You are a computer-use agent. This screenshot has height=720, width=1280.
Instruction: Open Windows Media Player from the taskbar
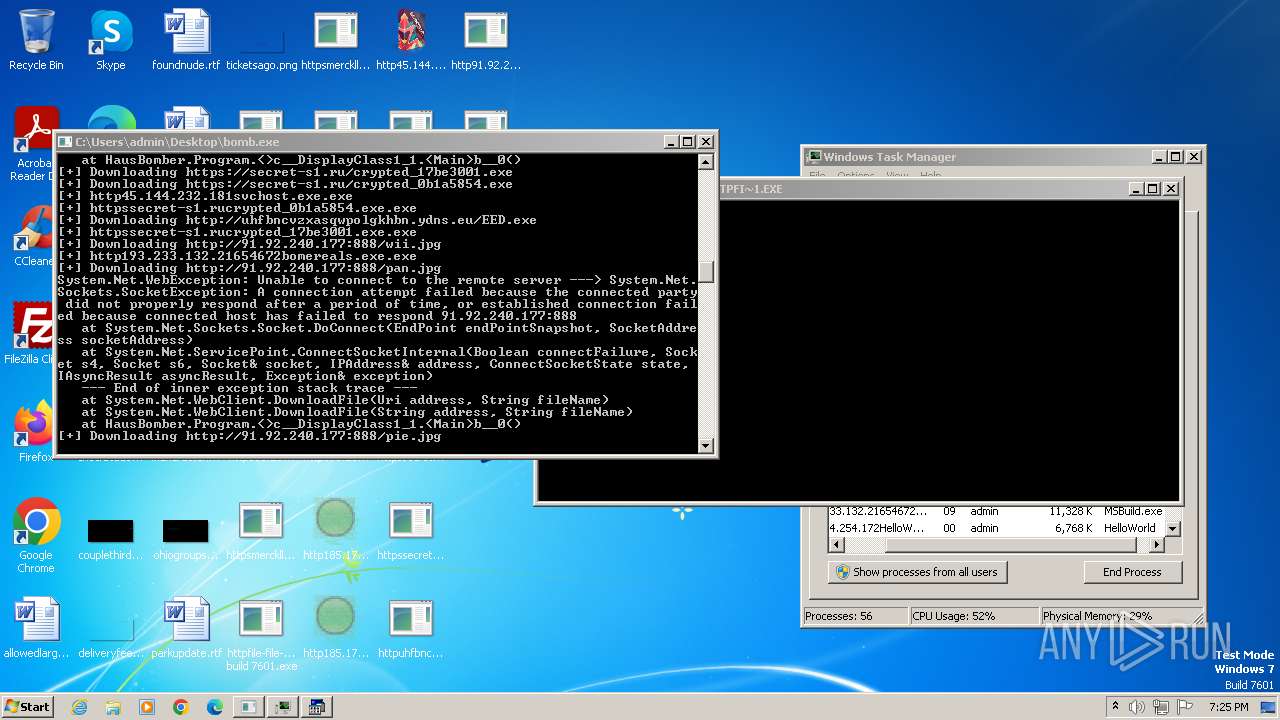tap(147, 707)
